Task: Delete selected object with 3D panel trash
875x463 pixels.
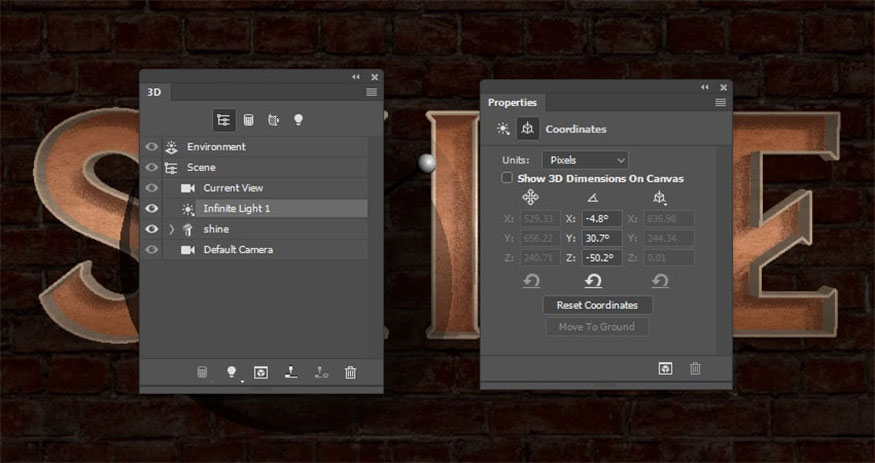Action: (350, 372)
